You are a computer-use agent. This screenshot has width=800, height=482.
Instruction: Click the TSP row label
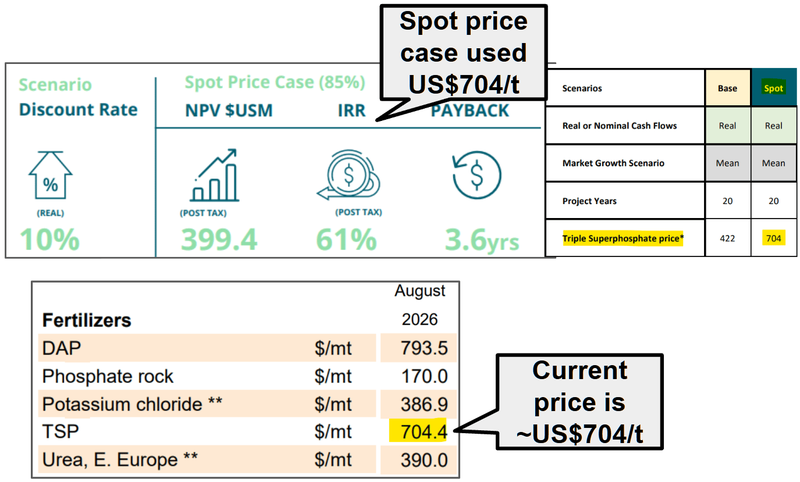pos(61,432)
